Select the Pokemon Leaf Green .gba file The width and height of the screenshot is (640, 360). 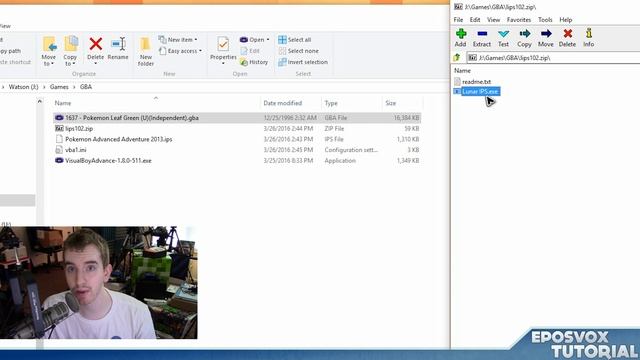point(237,118)
